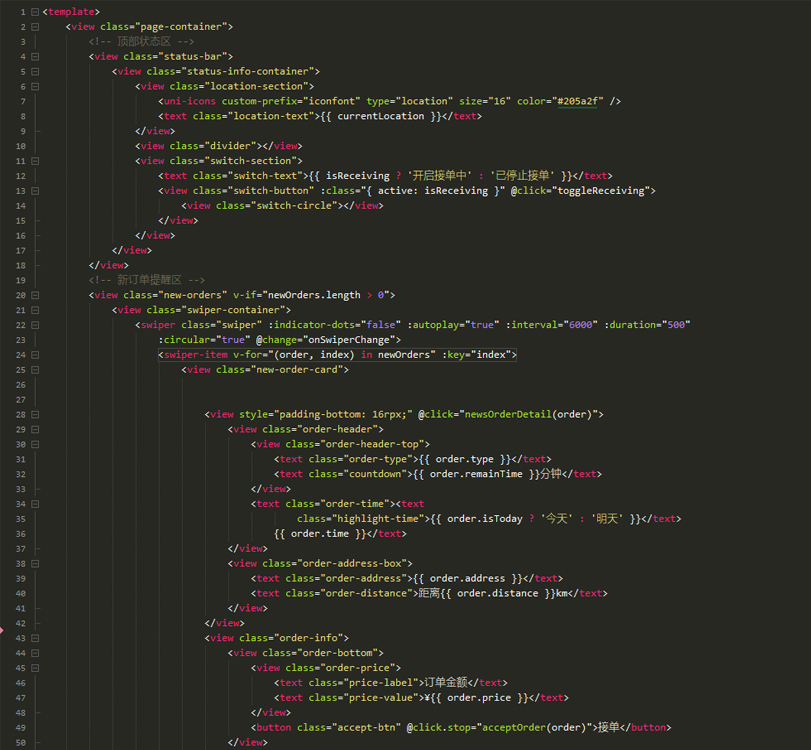The height and width of the screenshot is (750, 811).
Task: Click the '开启接单中' string on line 12
Action: click(439, 176)
